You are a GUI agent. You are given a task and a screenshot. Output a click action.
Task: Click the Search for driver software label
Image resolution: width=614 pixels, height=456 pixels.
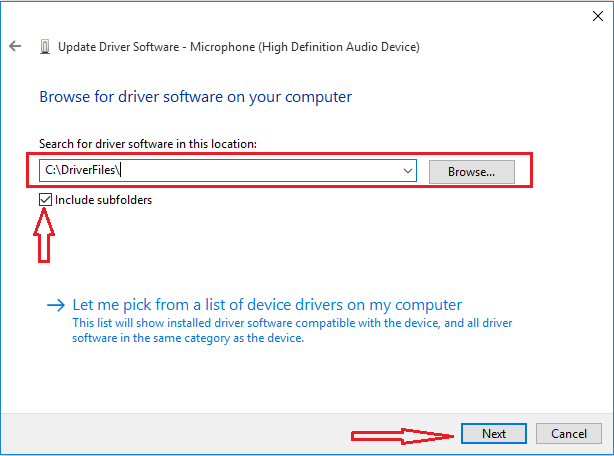click(148, 144)
